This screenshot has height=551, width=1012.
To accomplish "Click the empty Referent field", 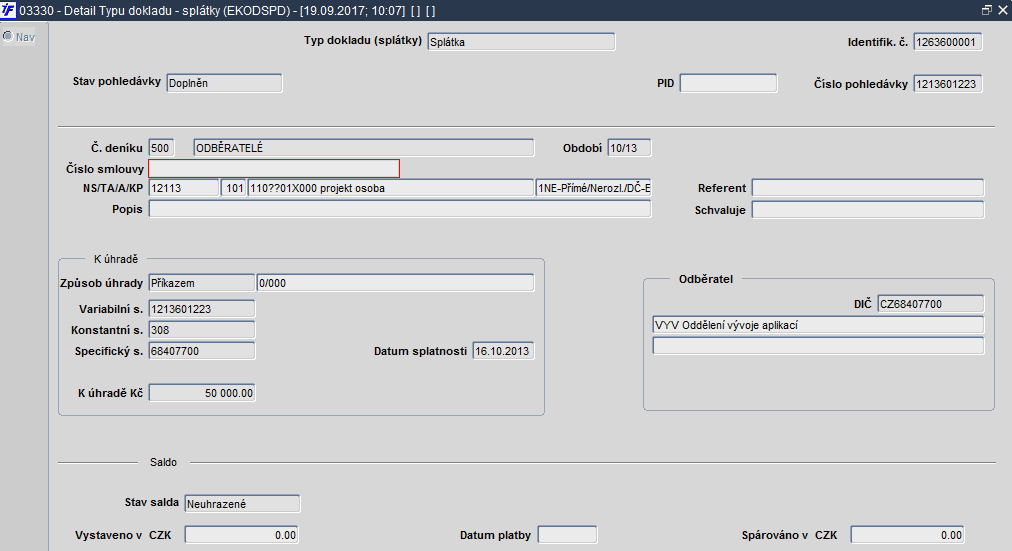I will coord(867,188).
